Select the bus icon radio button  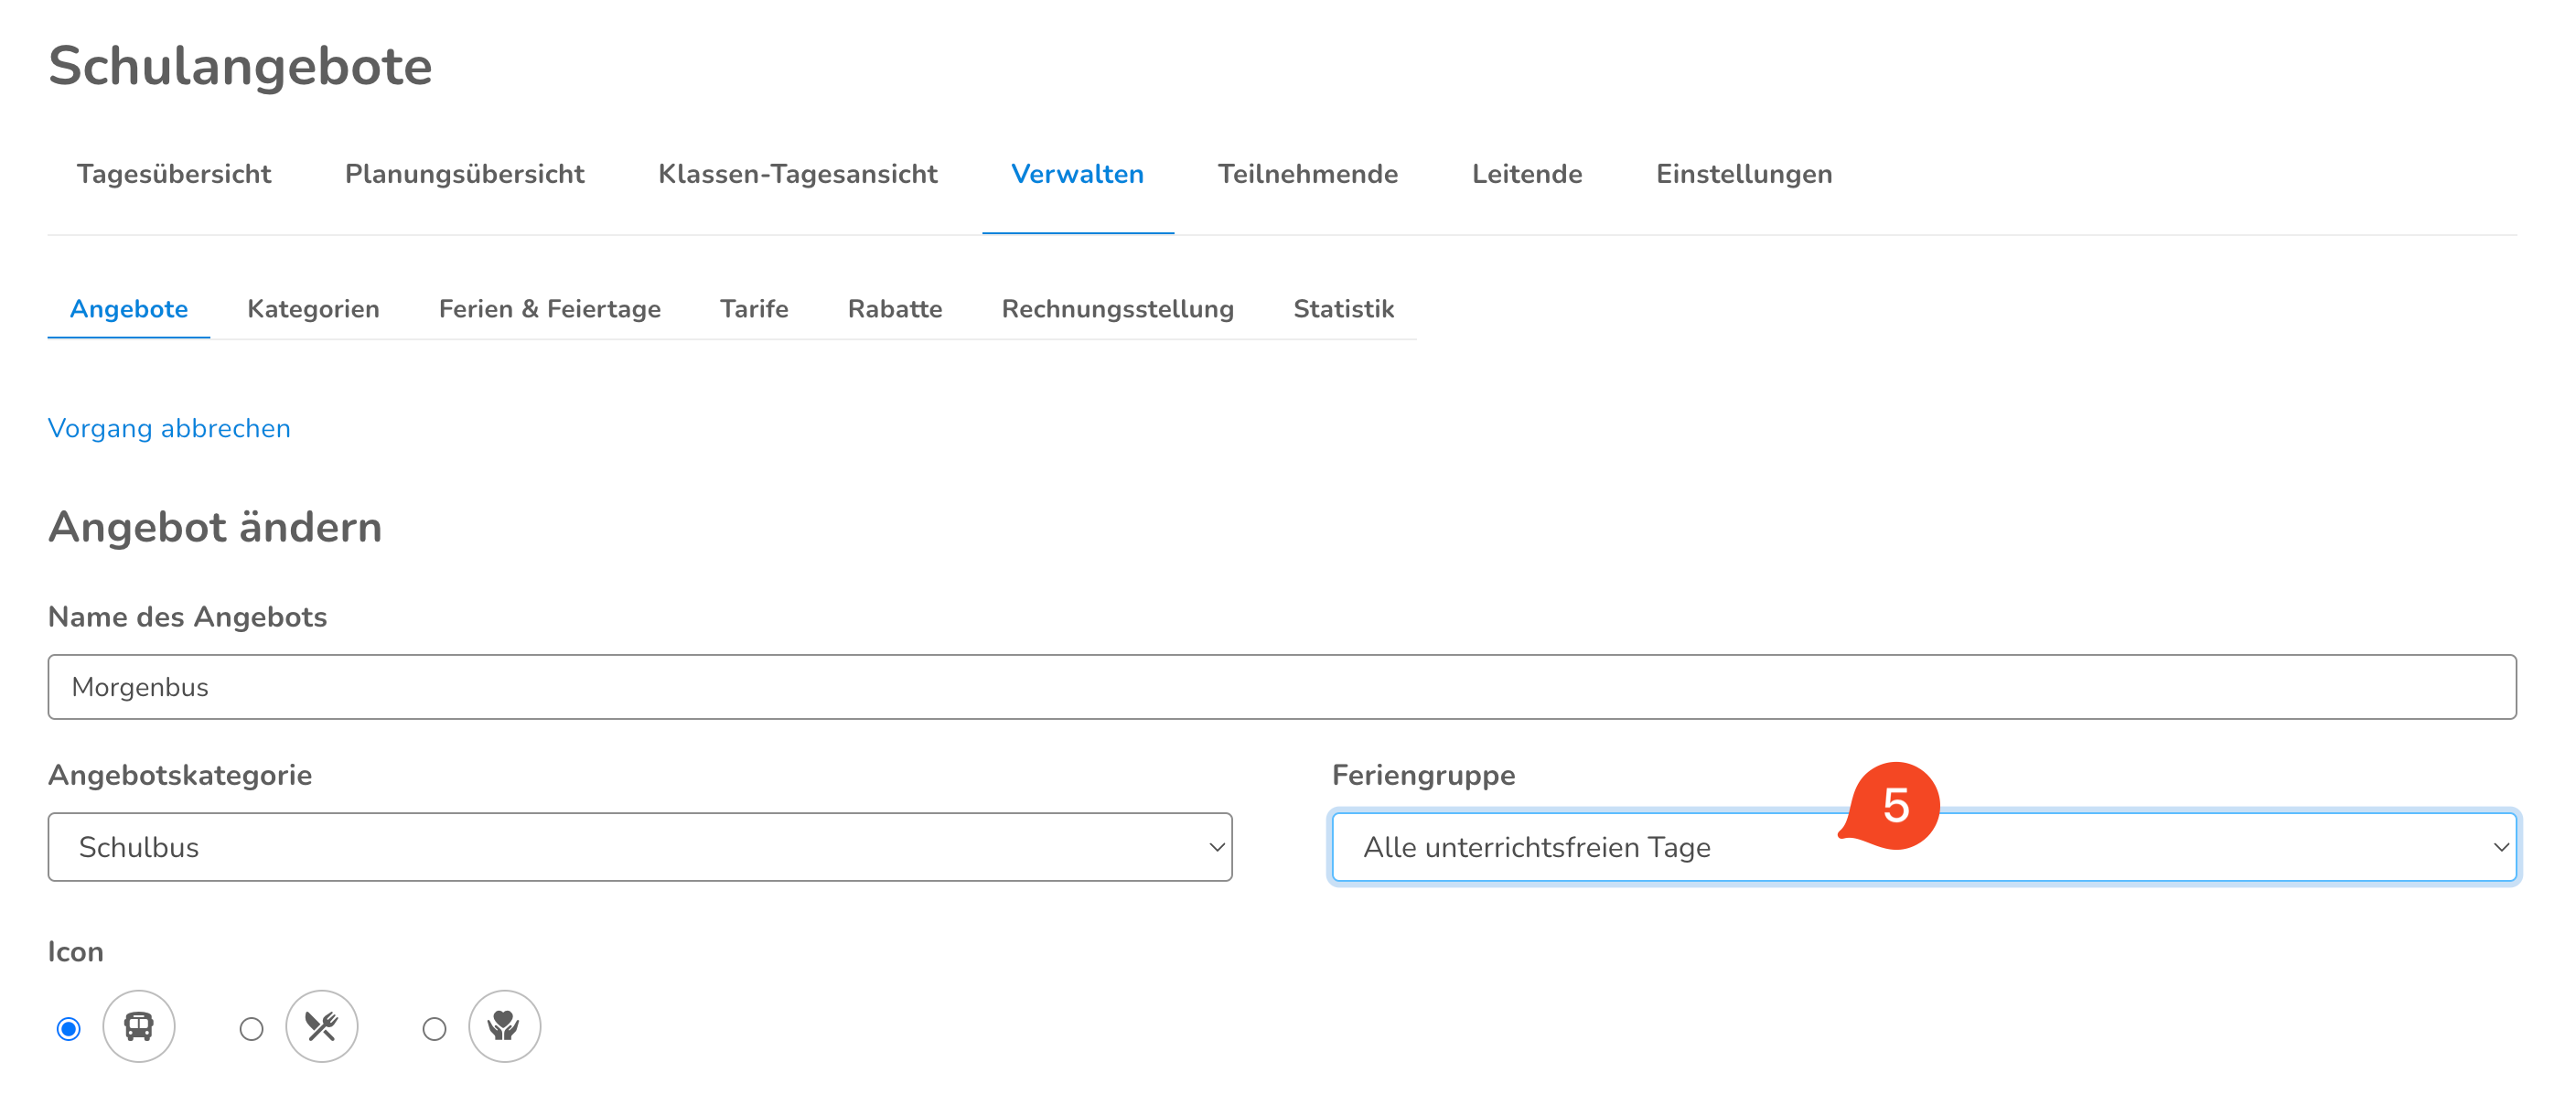[69, 1028]
